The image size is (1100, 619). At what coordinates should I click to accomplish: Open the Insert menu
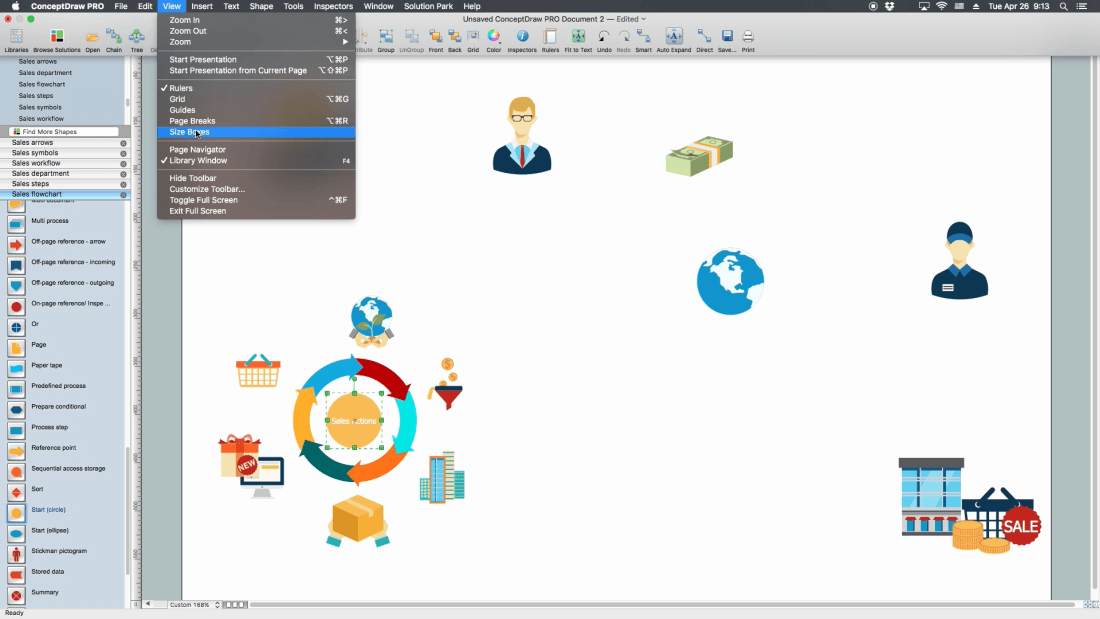202,6
